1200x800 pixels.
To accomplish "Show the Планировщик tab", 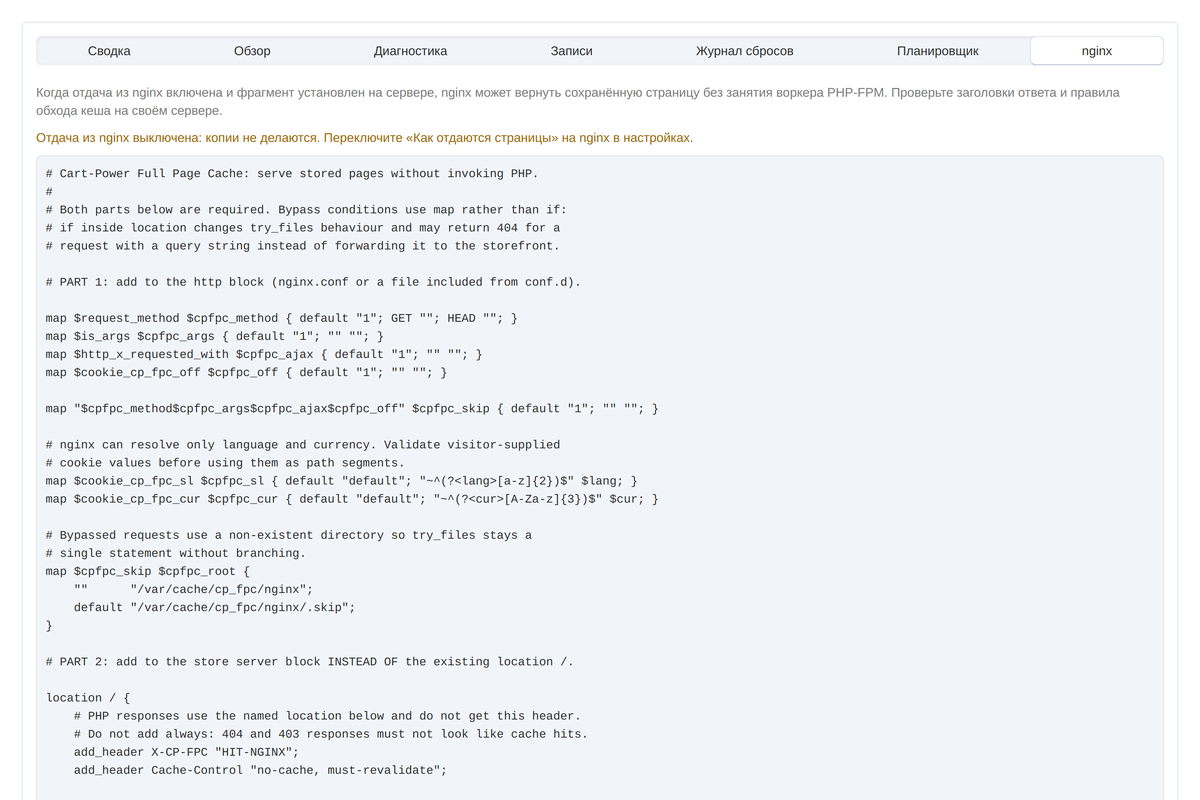I will [937, 51].
